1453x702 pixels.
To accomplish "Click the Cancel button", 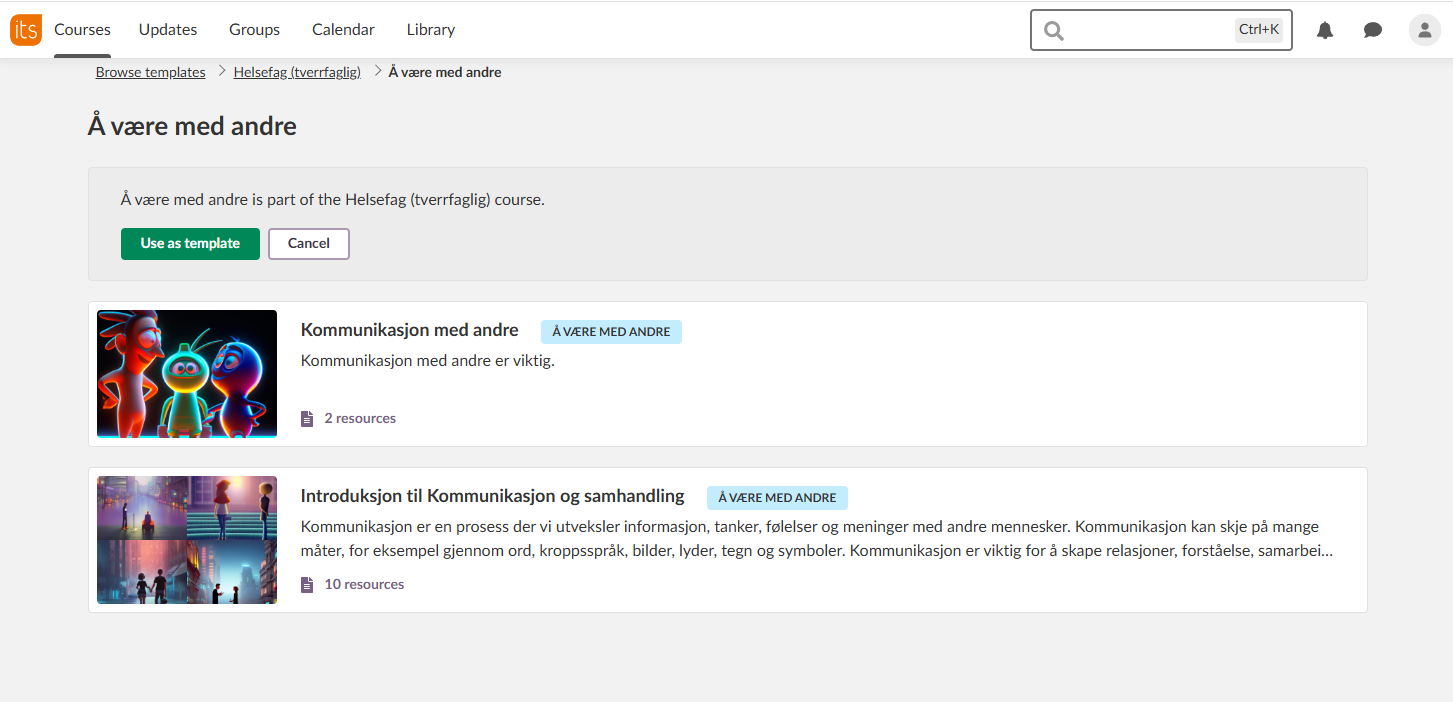I will click(309, 244).
